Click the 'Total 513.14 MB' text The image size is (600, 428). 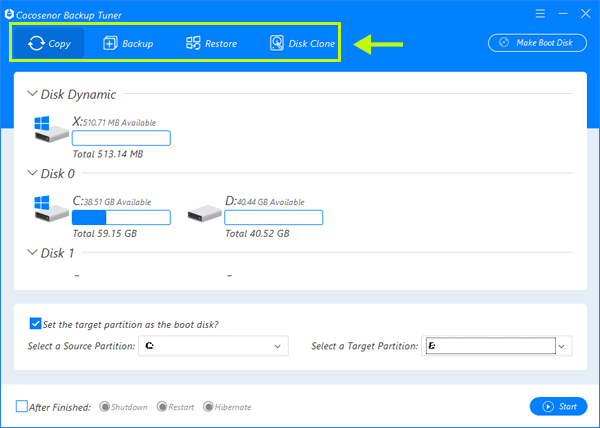[108, 154]
